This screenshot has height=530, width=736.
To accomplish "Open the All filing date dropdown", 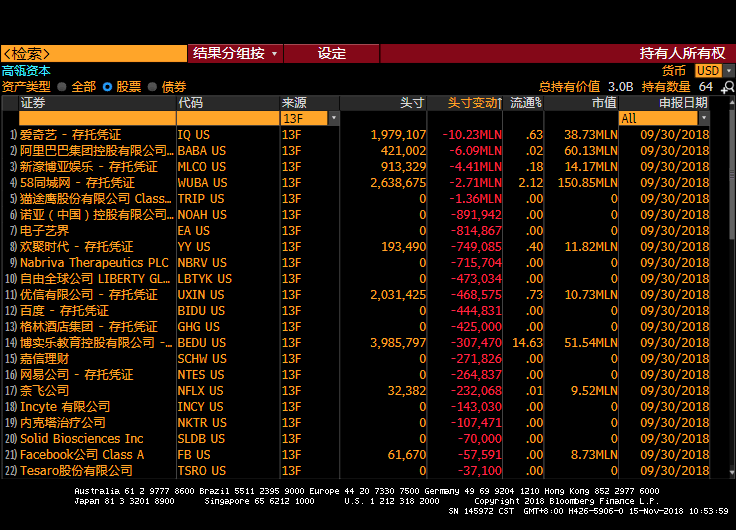I will click(704, 118).
